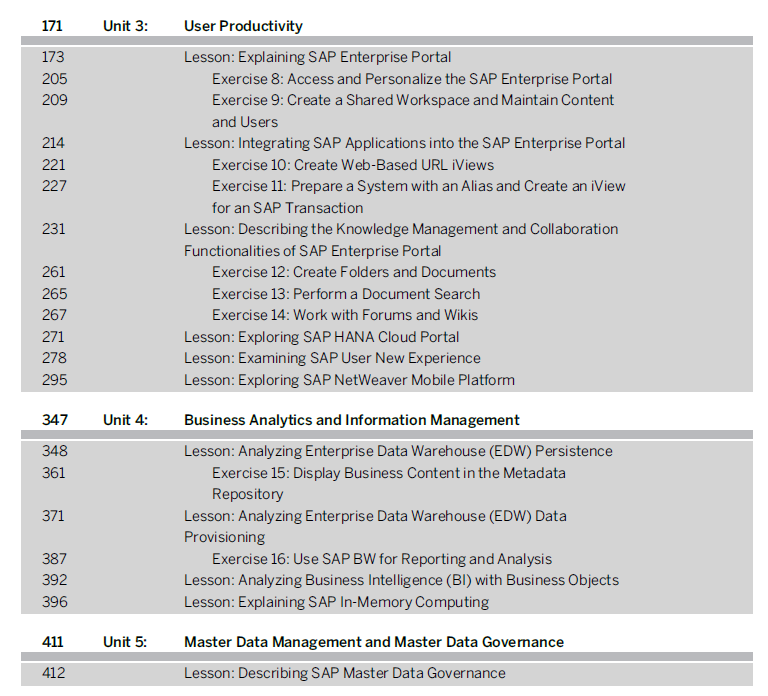Open Lesson Analyzing EDW Persistence entry
The image size is (768, 696).
398,451
